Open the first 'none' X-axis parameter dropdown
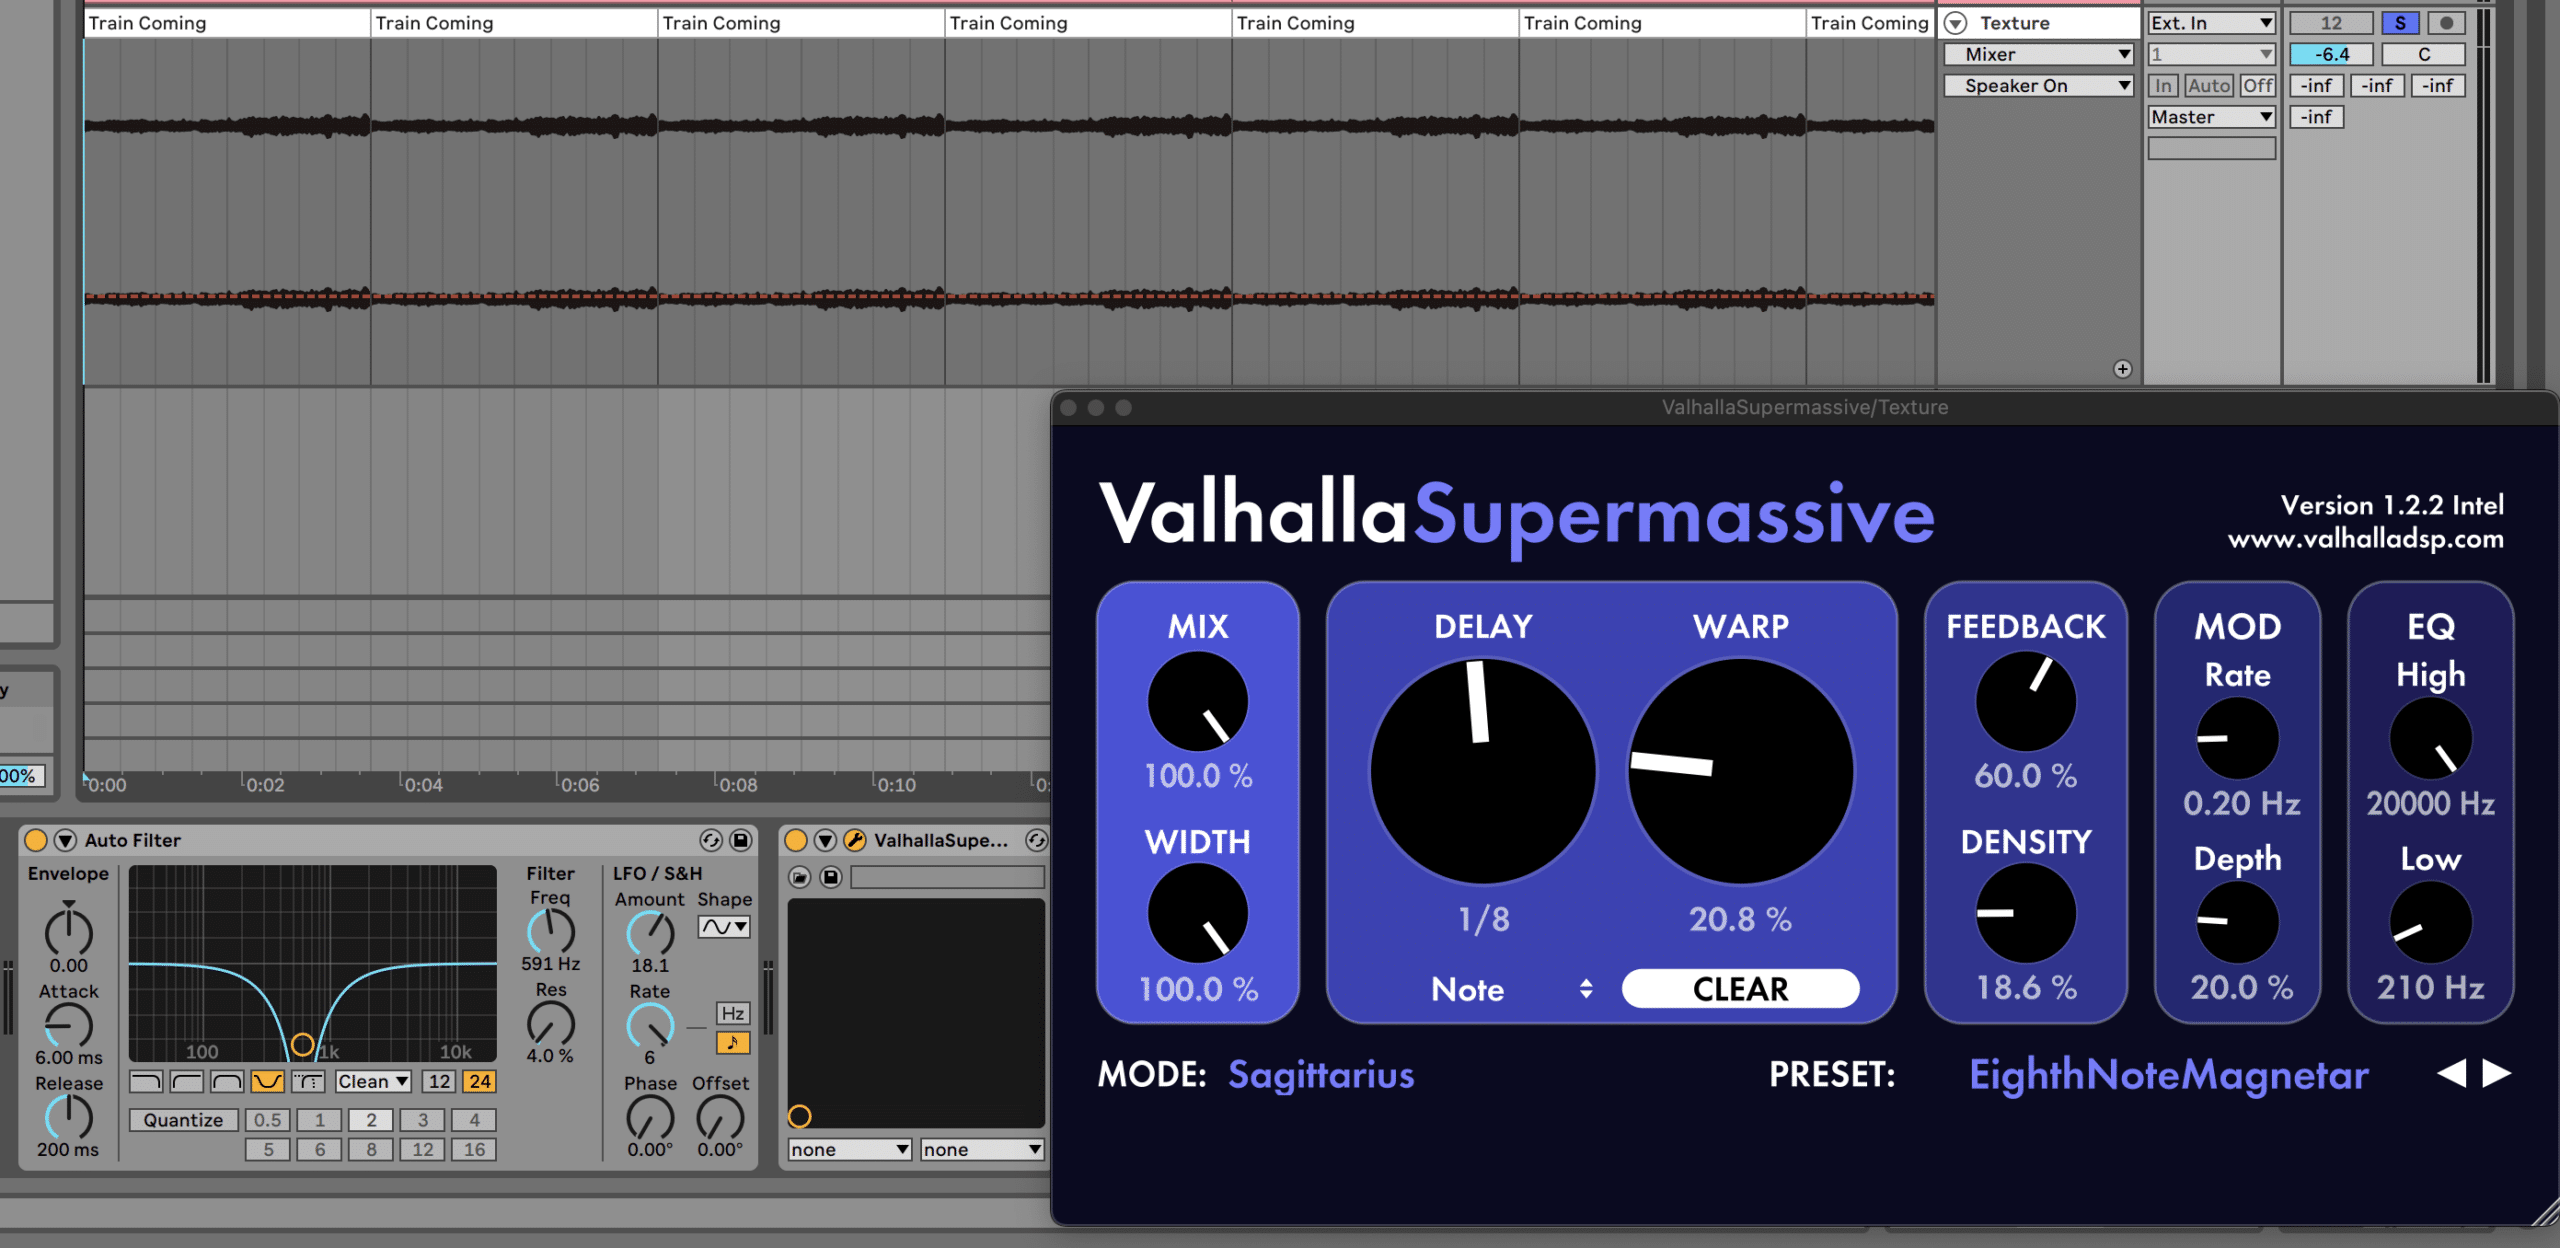Screen dimensions: 2560x1248 [x=849, y=1149]
